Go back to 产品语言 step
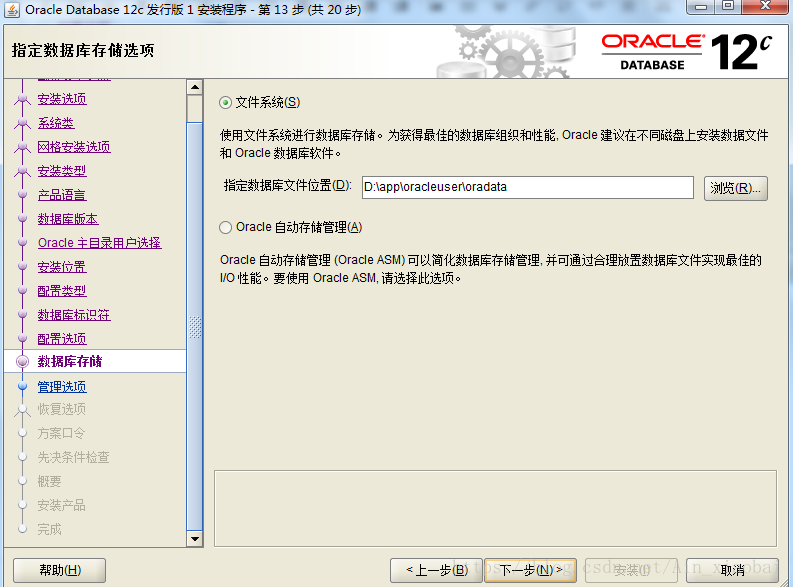The height and width of the screenshot is (587, 793). [x=62, y=195]
